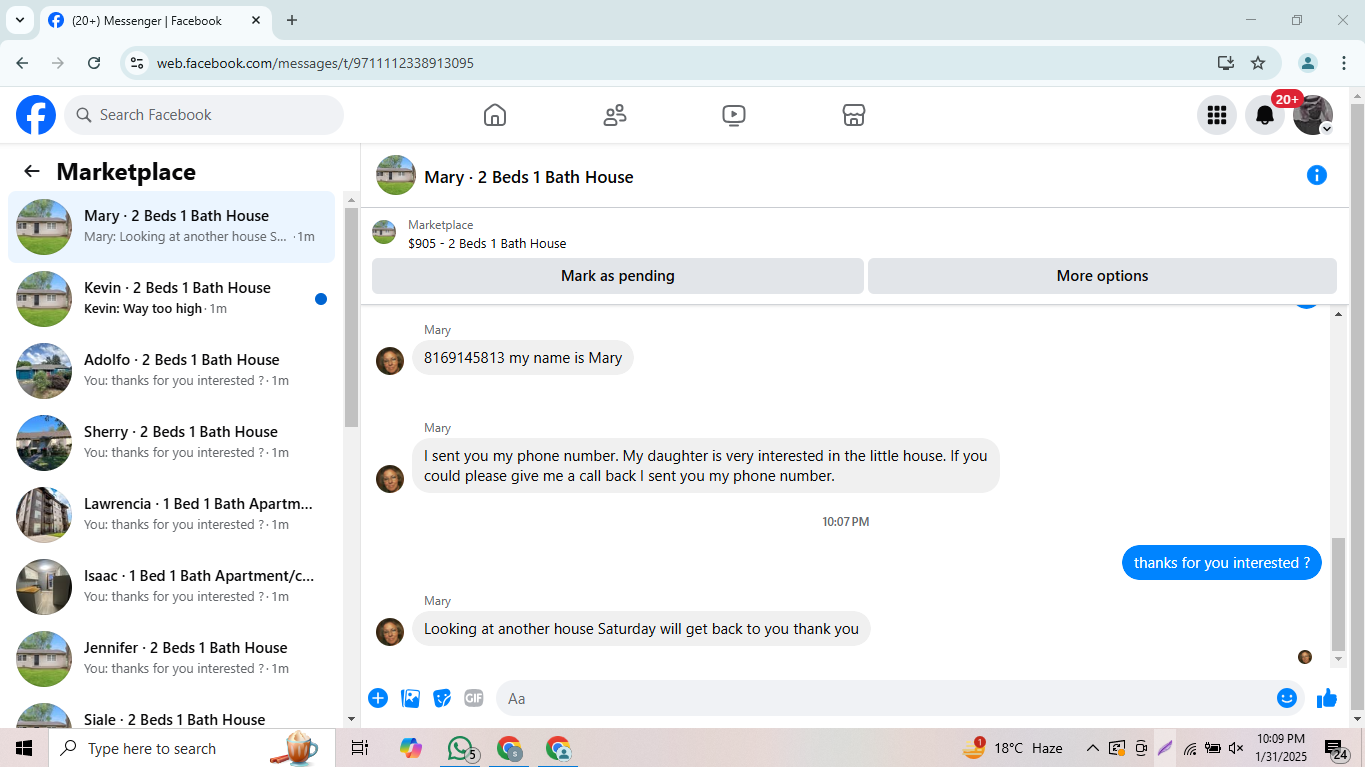Click the 10:07 PM timestamp in the chat

click(x=846, y=522)
